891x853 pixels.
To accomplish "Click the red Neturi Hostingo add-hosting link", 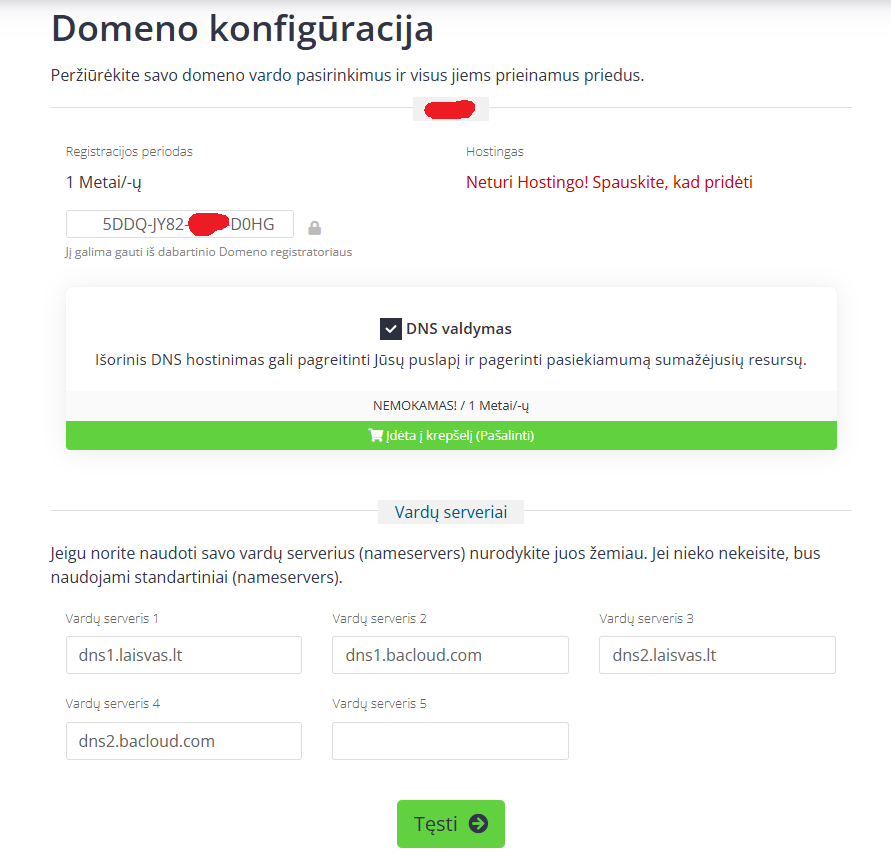I will point(609,182).
